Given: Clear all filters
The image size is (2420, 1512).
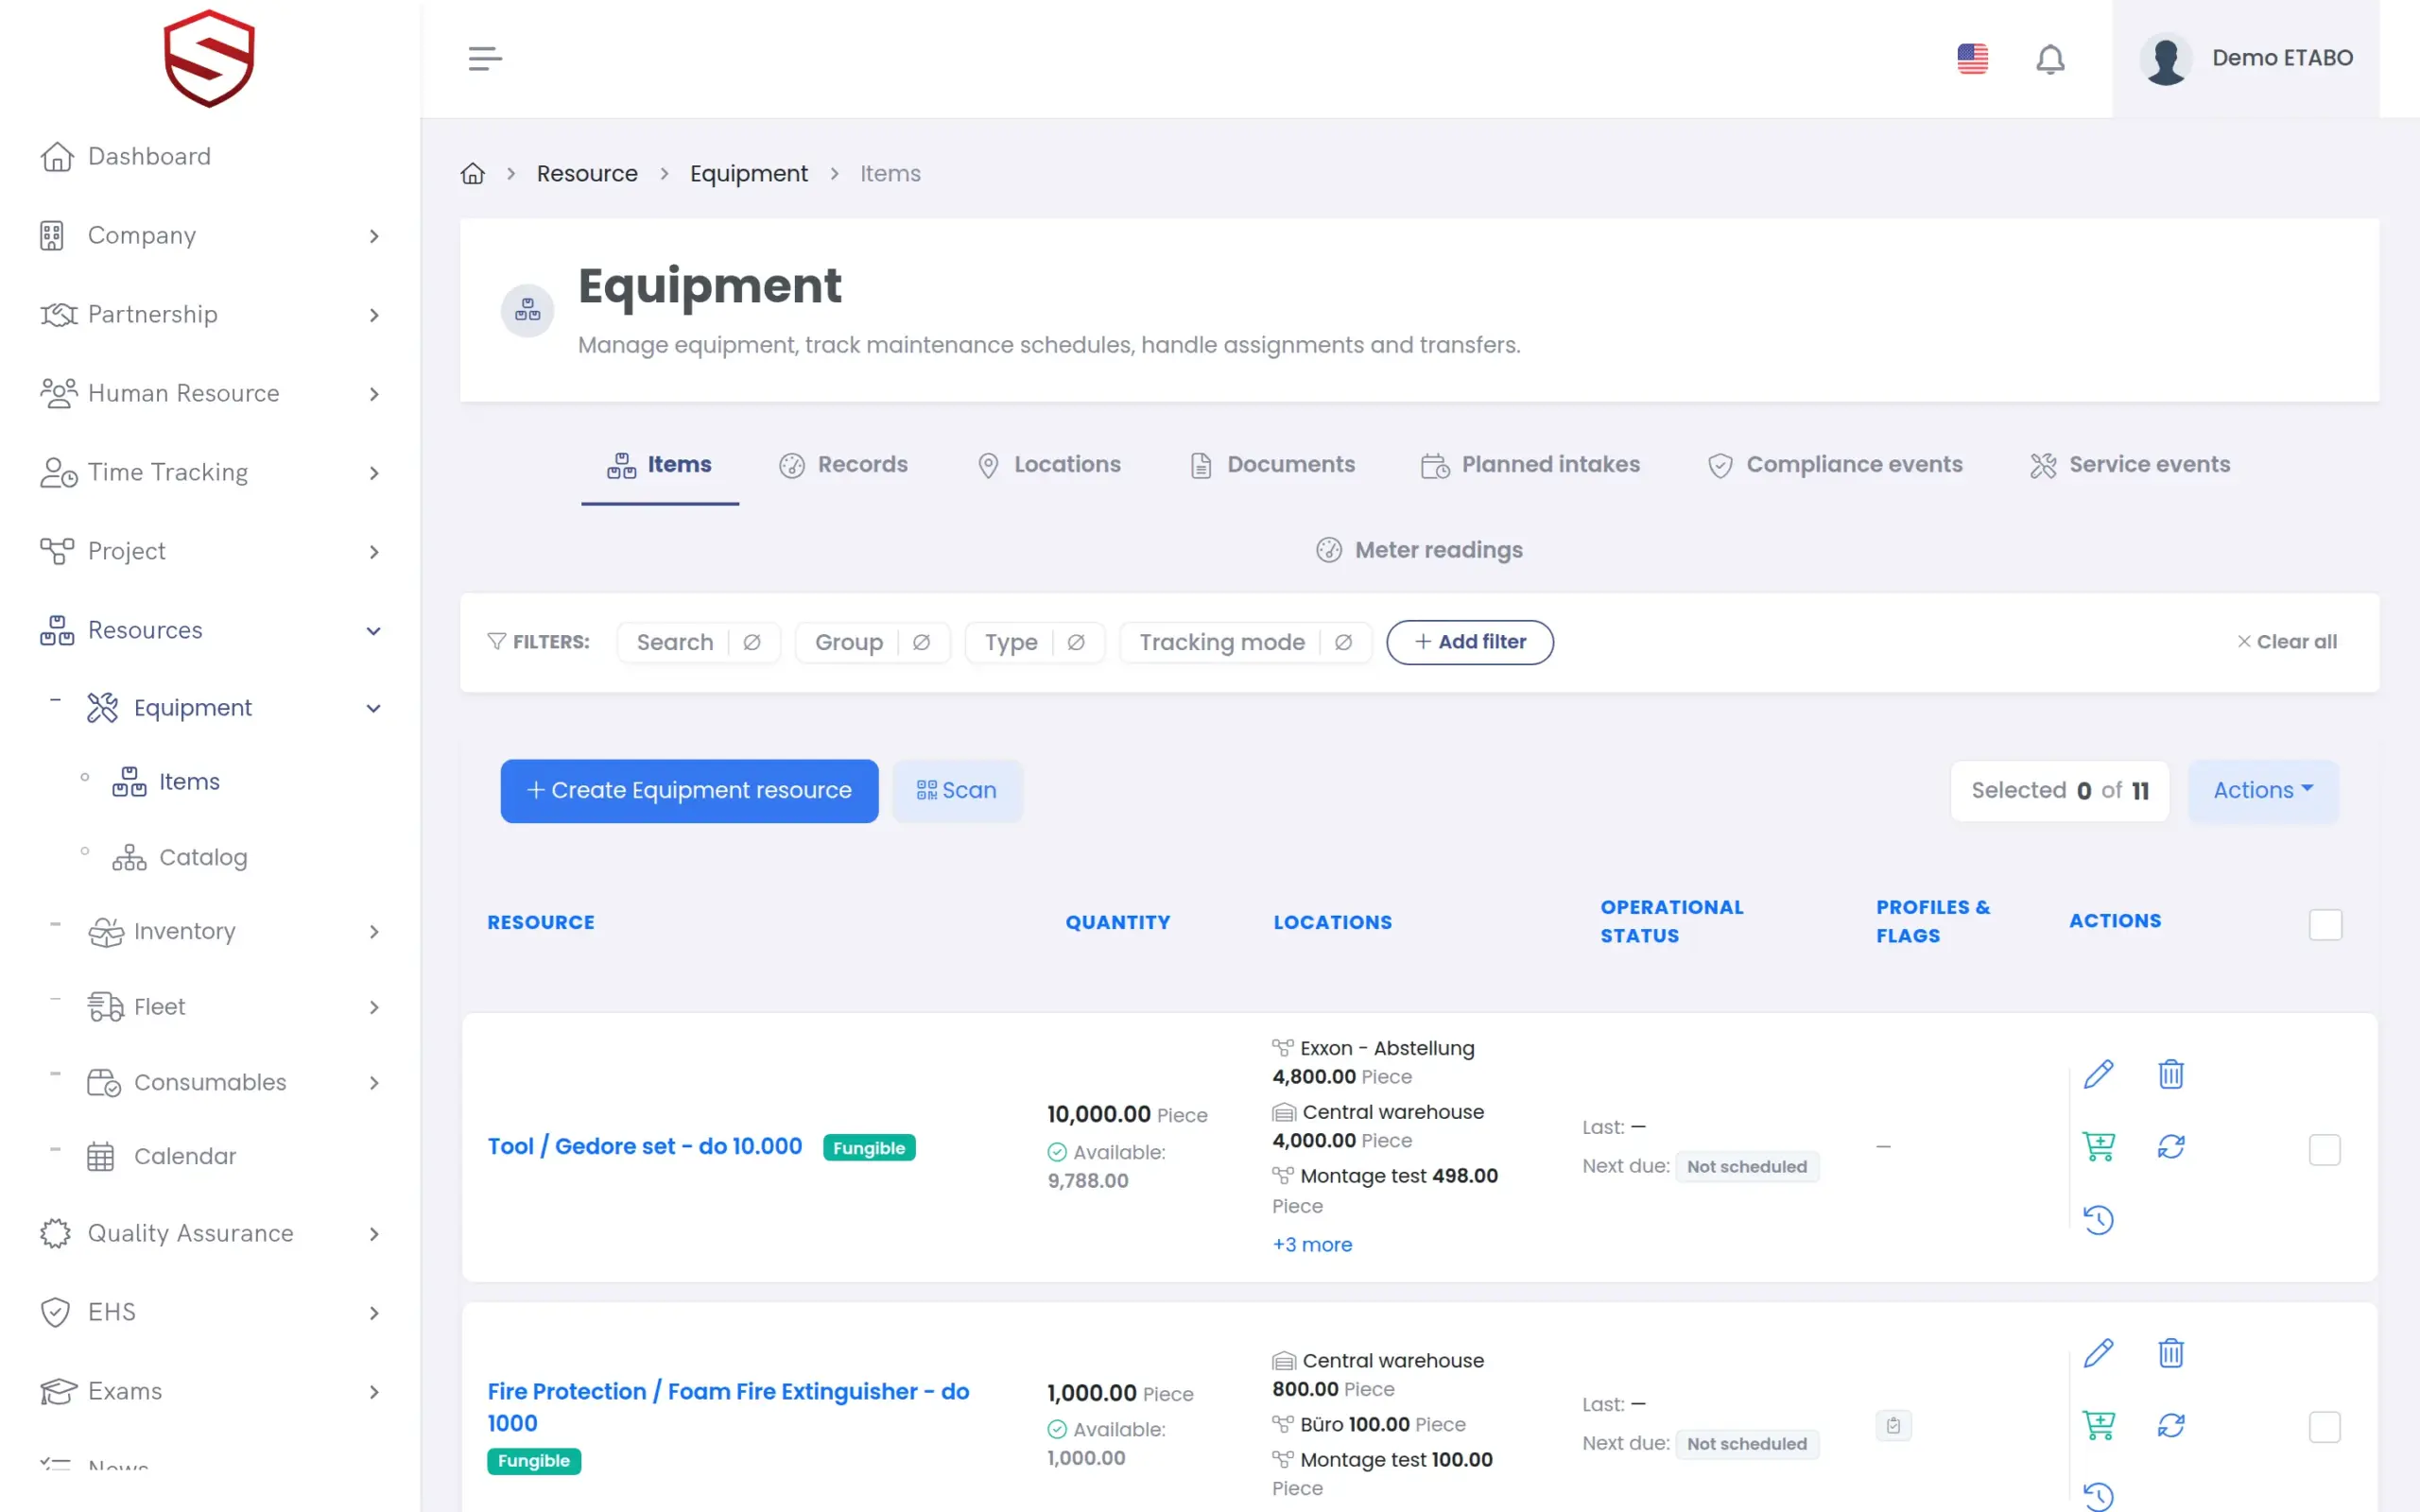Looking at the screenshot, I should (x=2286, y=642).
